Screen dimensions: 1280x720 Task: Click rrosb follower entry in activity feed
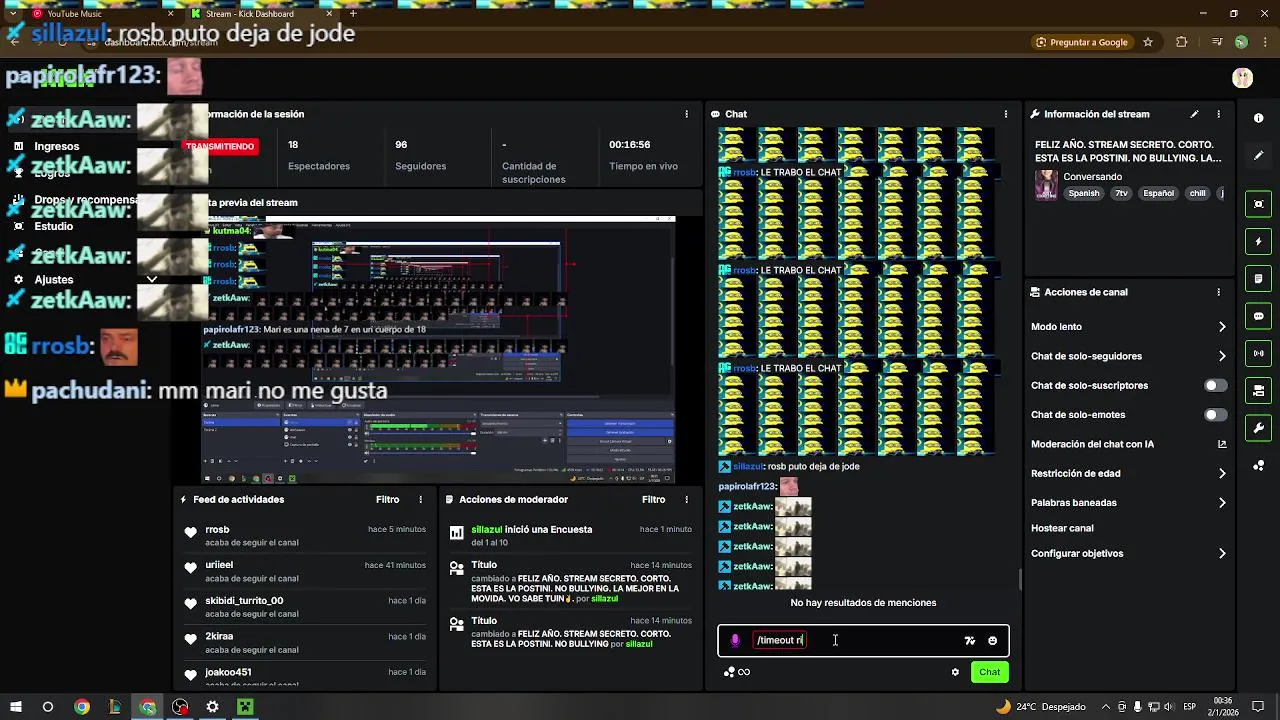click(x=305, y=536)
